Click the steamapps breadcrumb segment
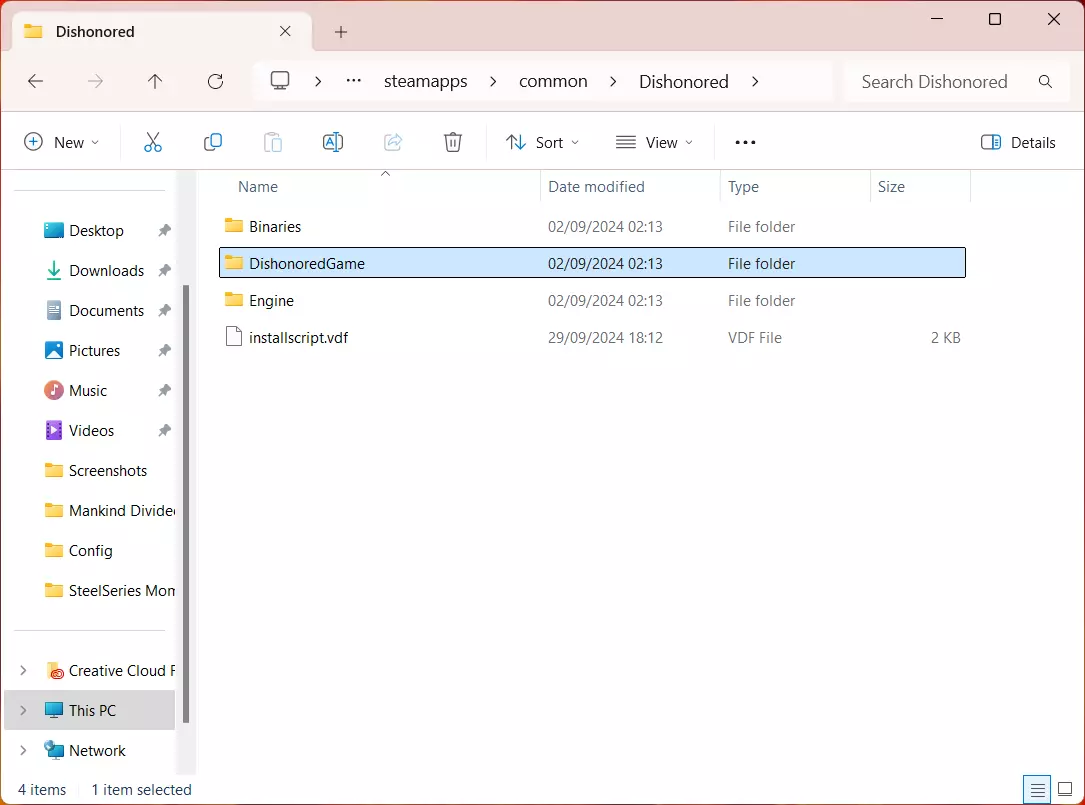This screenshot has height=805, width=1085. point(425,82)
